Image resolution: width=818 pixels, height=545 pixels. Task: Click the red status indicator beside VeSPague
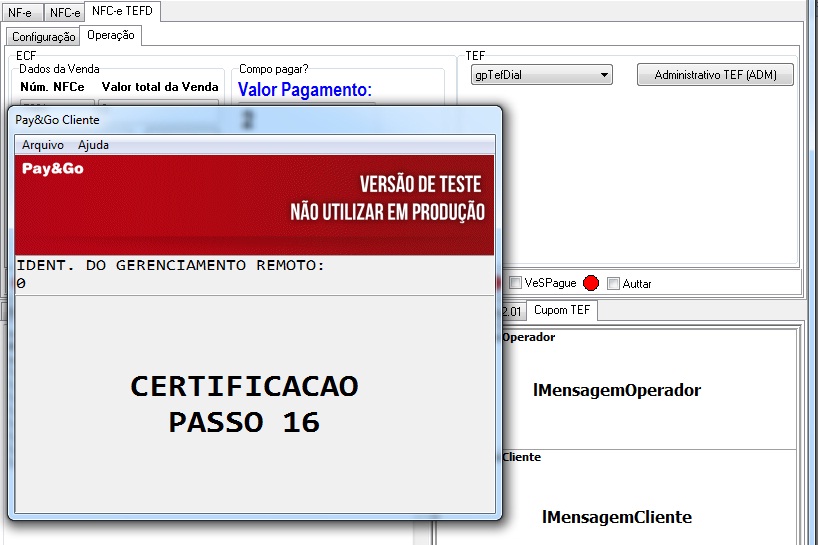click(x=591, y=283)
